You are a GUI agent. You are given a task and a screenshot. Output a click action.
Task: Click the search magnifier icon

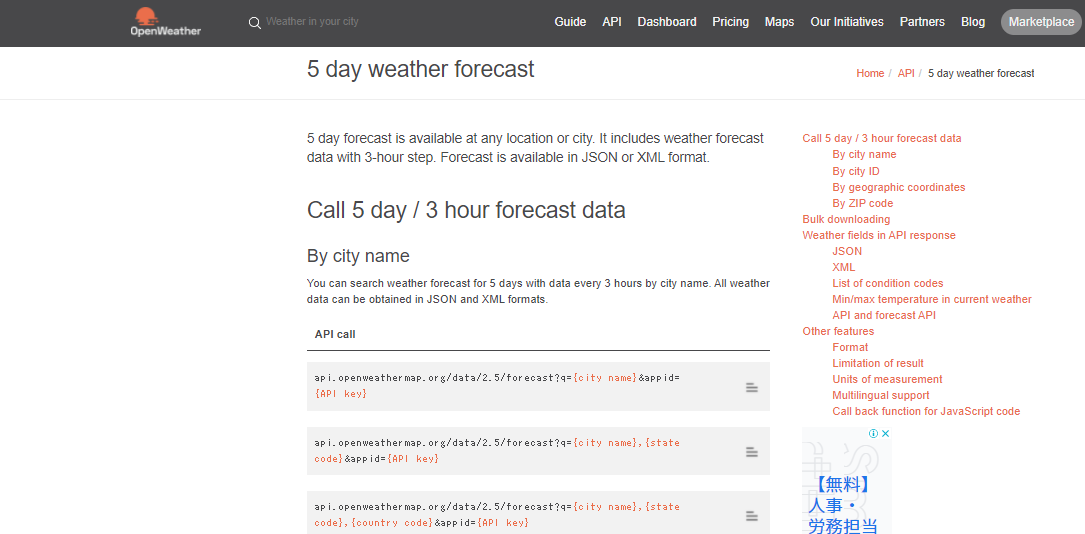255,23
